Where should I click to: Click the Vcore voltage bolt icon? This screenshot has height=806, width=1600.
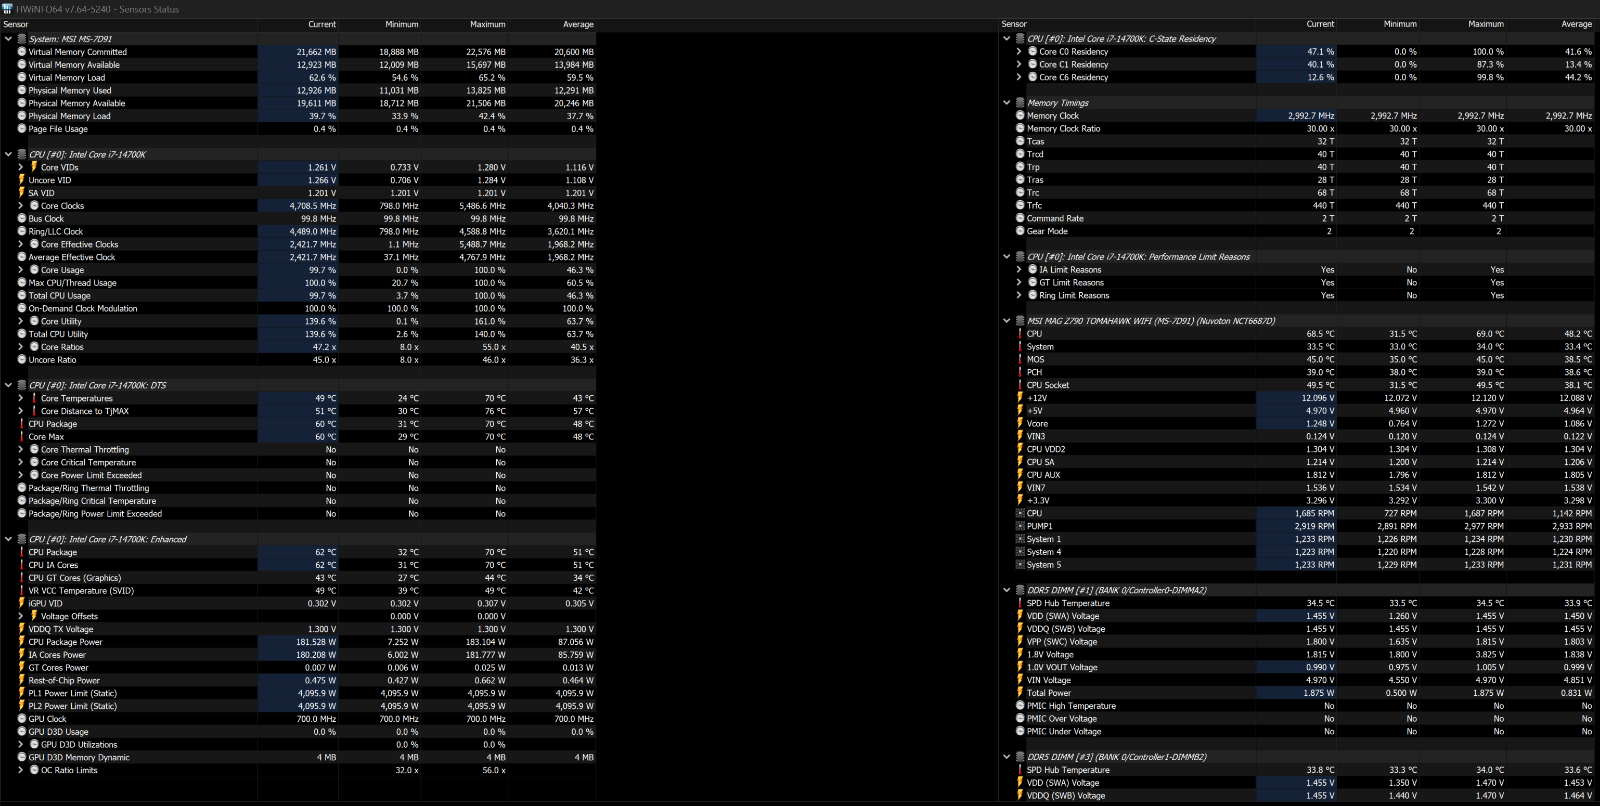(x=1020, y=424)
